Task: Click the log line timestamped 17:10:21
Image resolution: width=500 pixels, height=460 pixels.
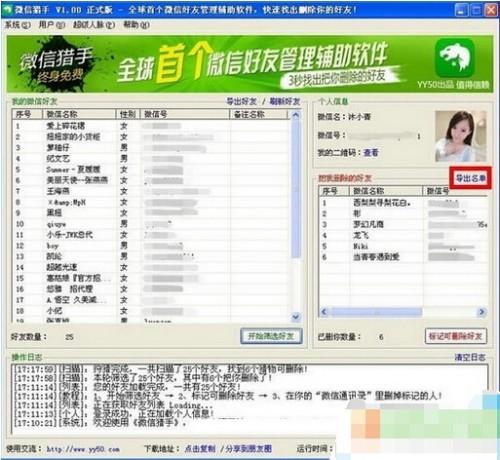Action: 101,423
